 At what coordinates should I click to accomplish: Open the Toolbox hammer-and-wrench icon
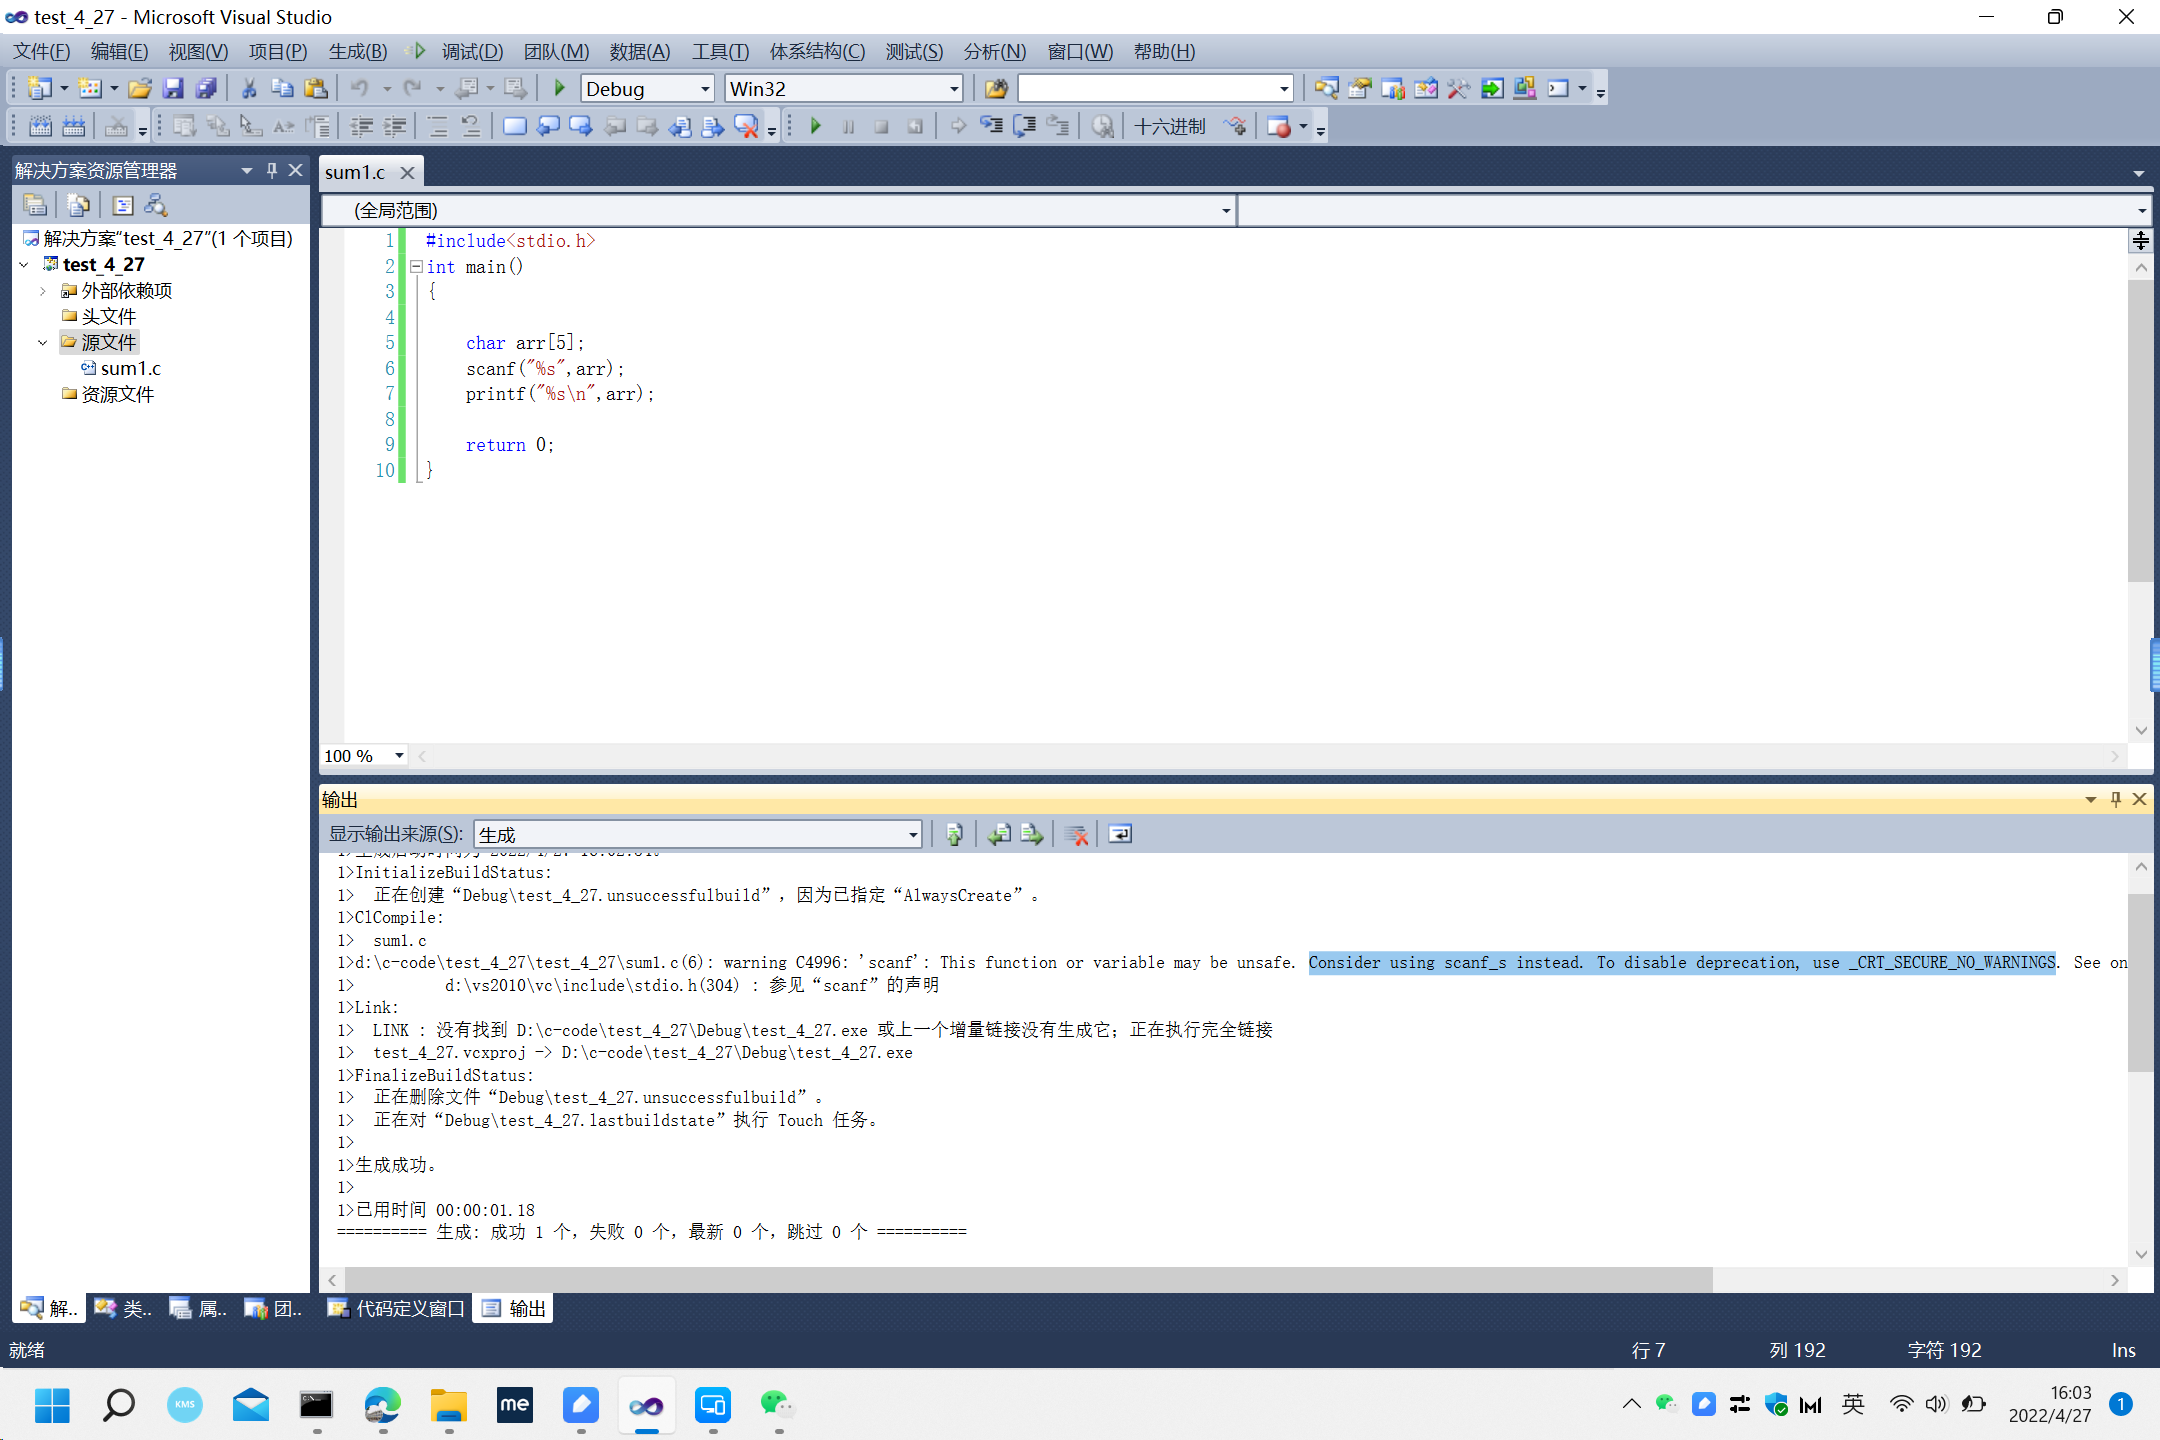point(1458,89)
